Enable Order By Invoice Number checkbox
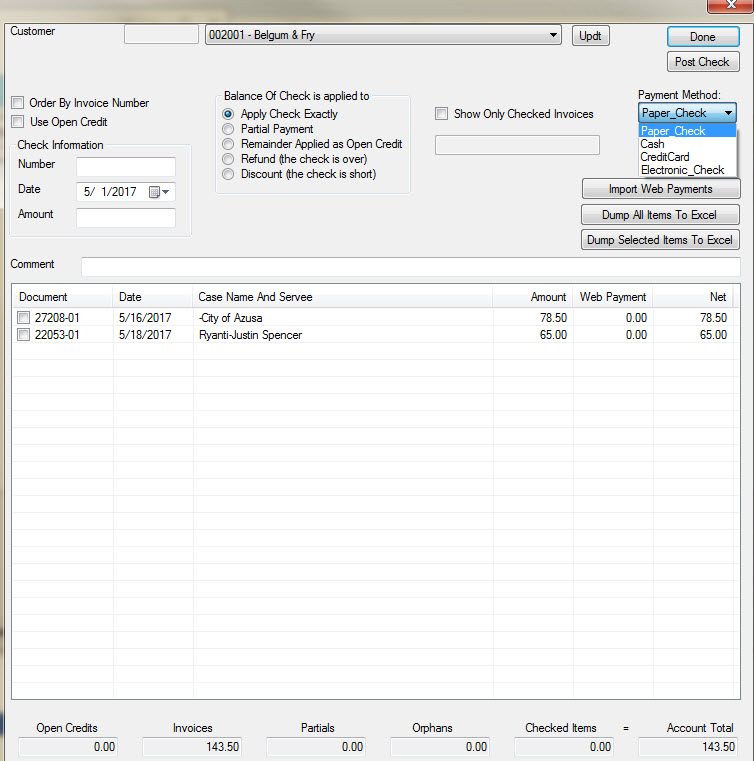The image size is (754, 761). click(x=18, y=103)
